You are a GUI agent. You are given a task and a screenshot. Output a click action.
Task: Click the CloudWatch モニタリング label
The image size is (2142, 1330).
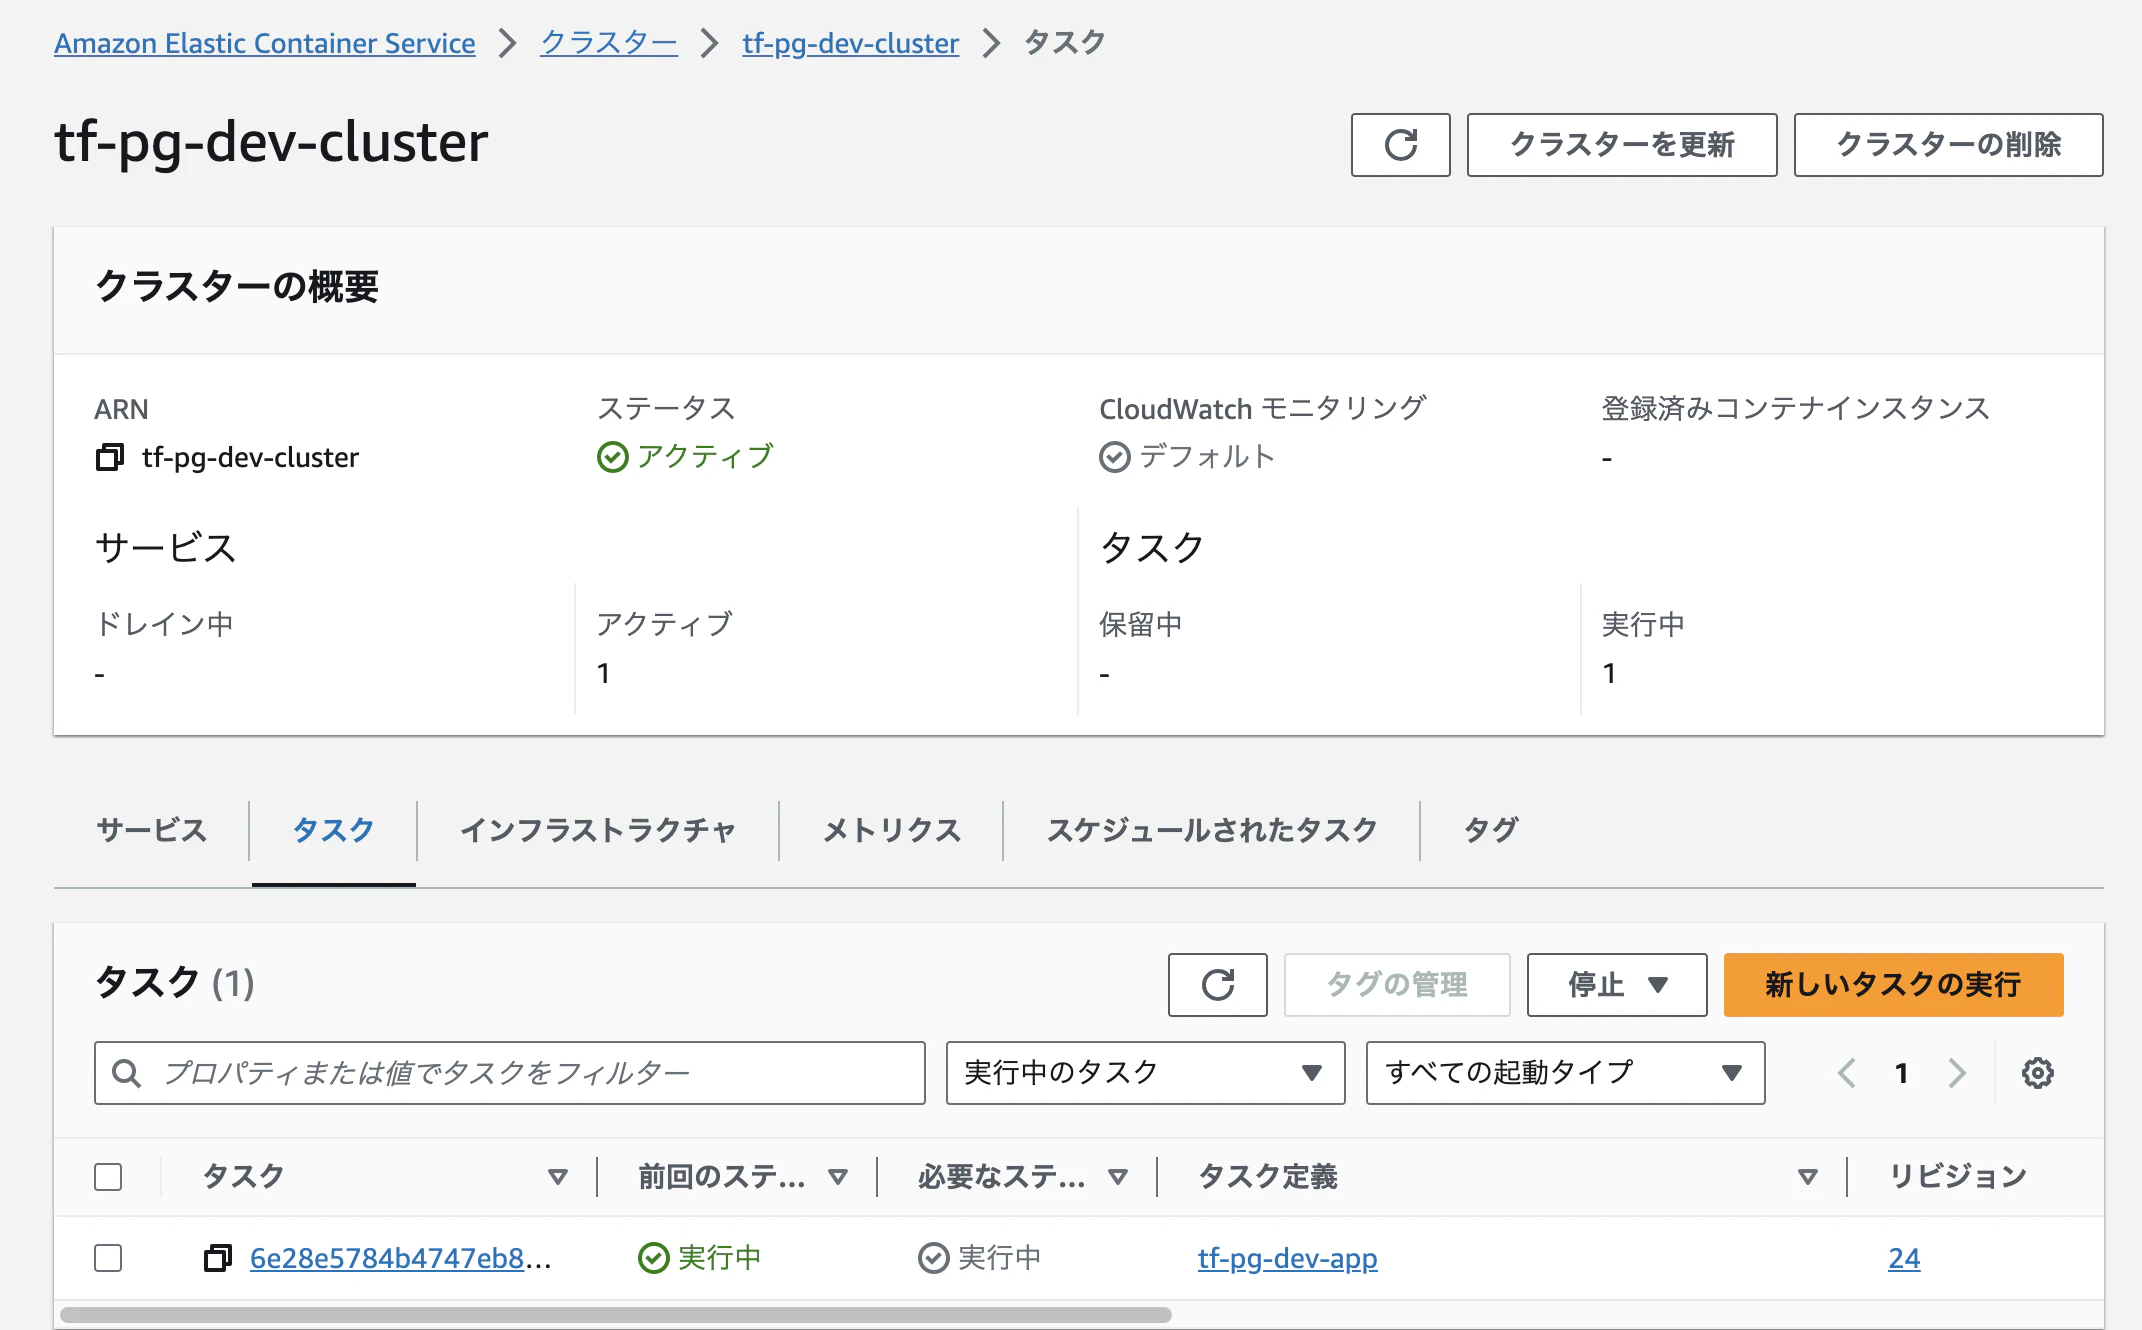click(x=1263, y=409)
